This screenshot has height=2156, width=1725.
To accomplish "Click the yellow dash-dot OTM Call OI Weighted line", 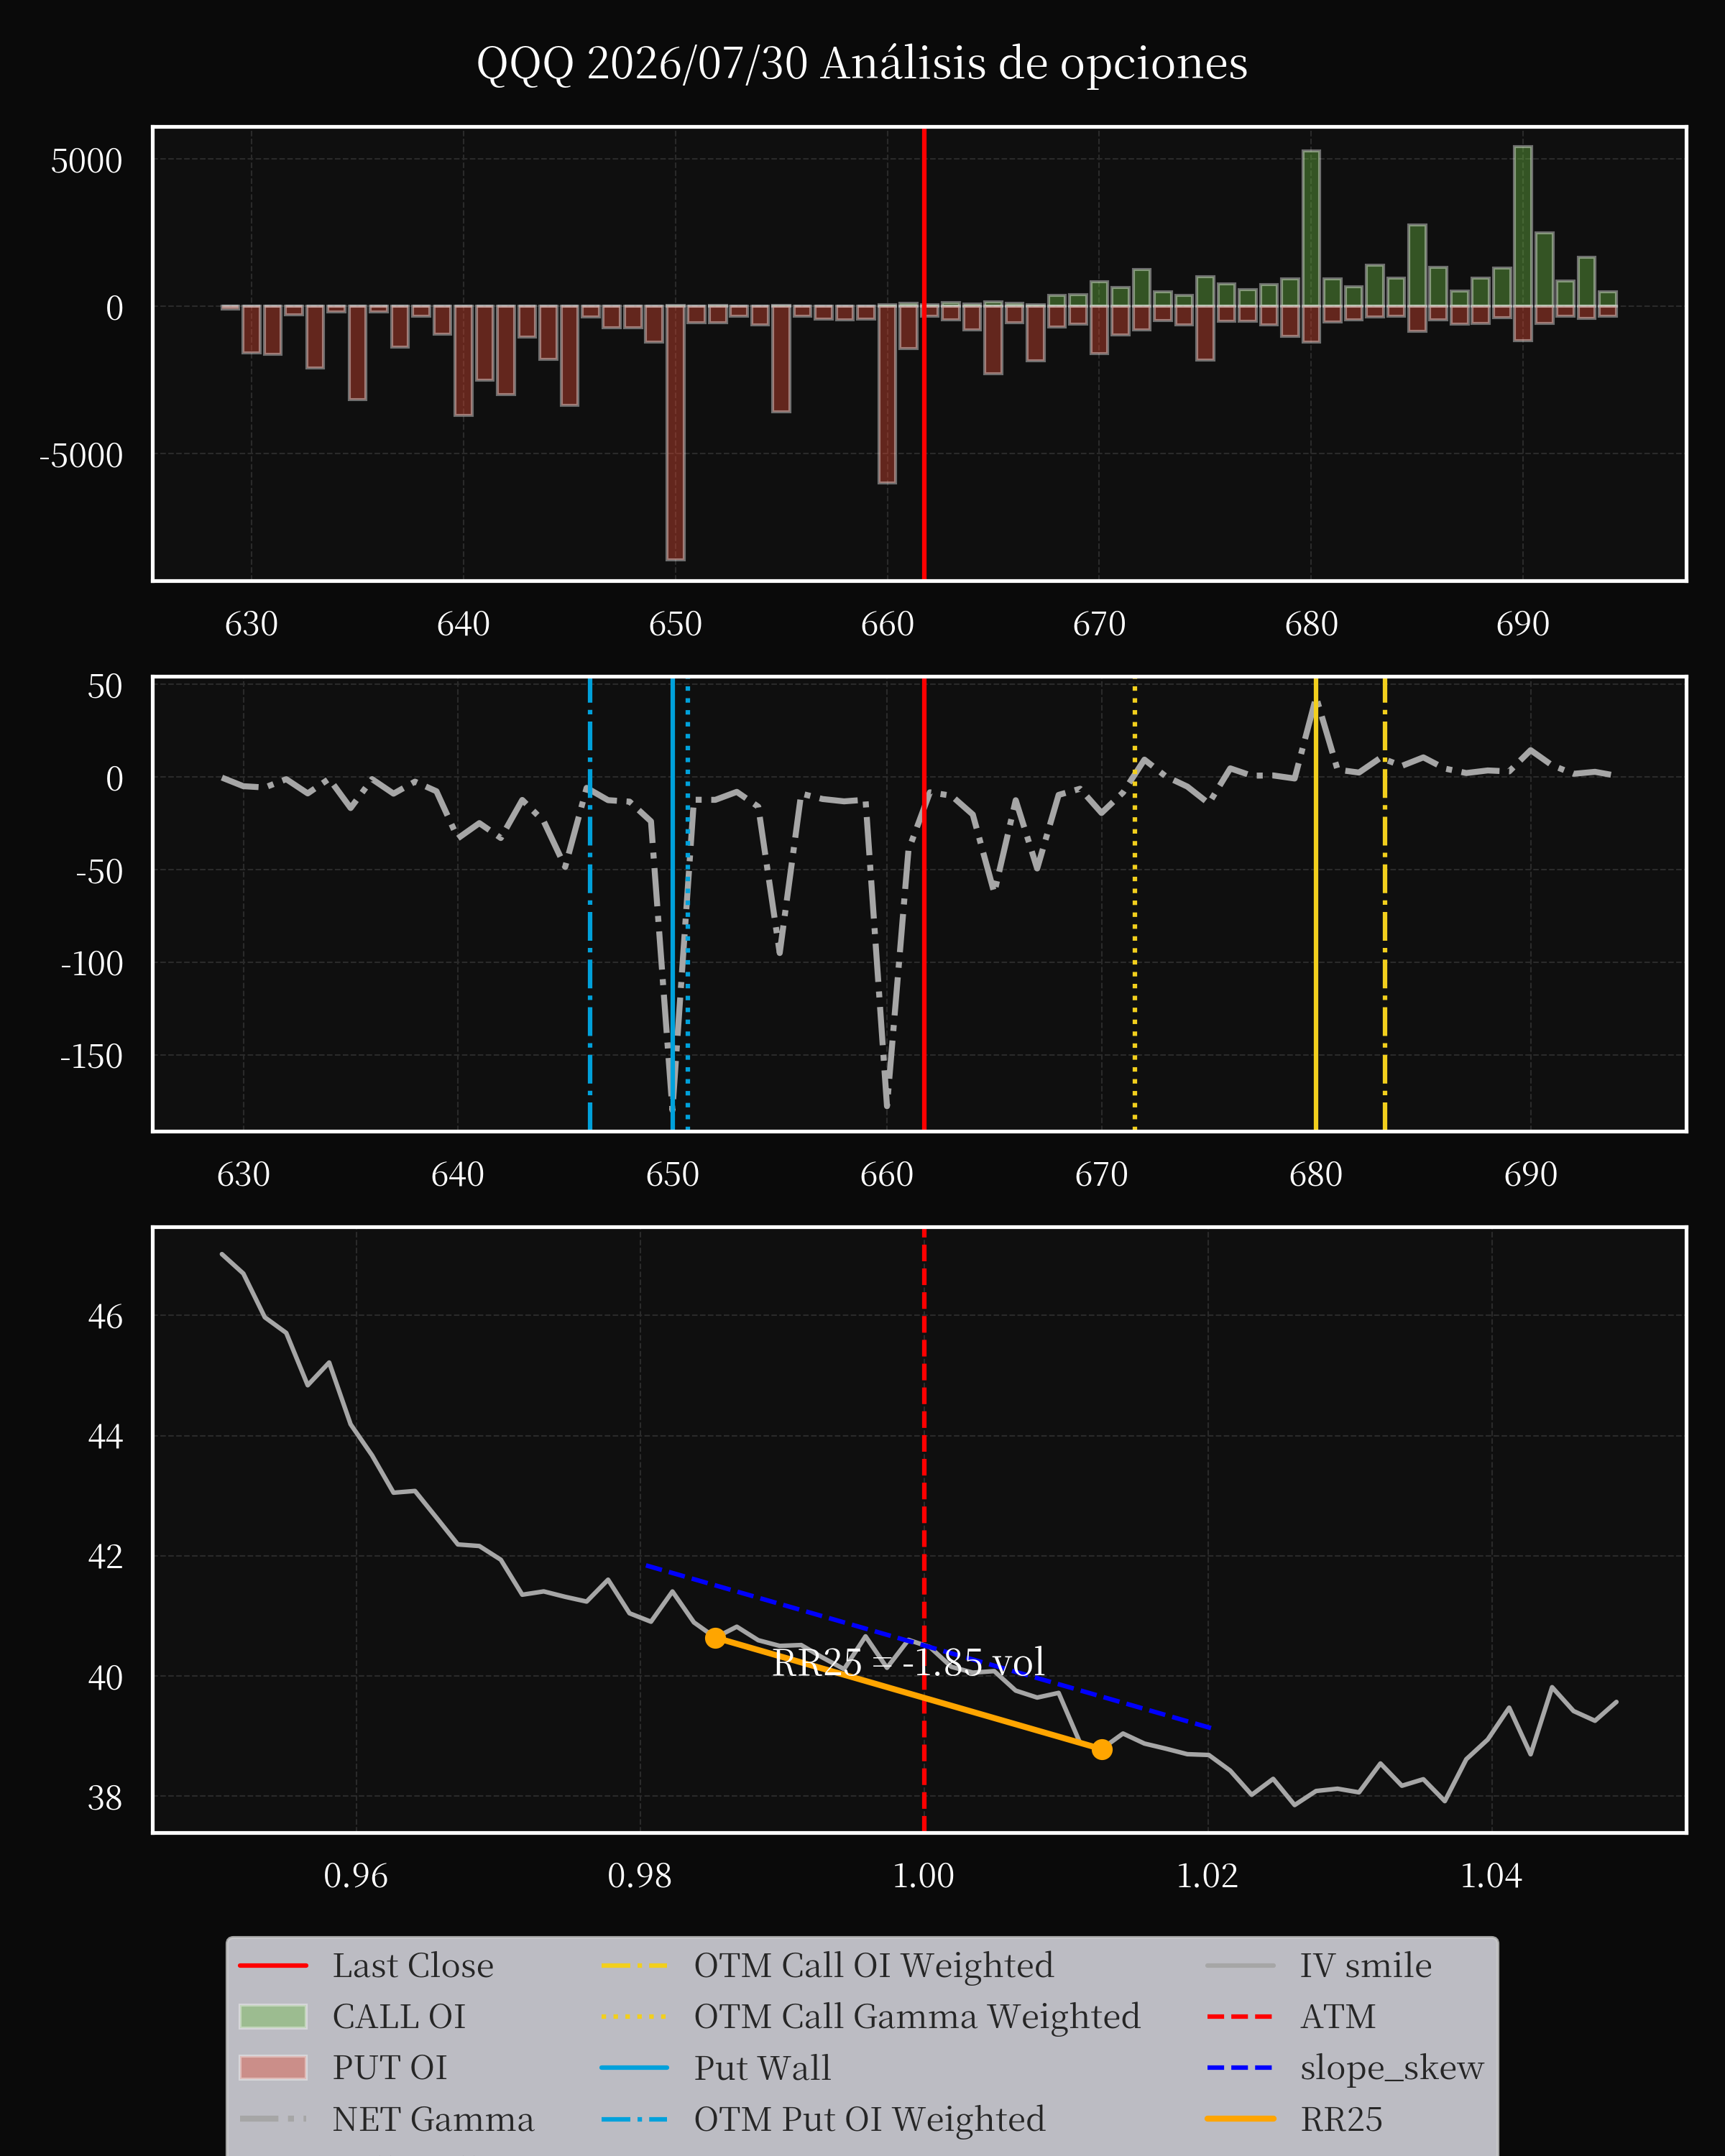I will (1385, 903).
